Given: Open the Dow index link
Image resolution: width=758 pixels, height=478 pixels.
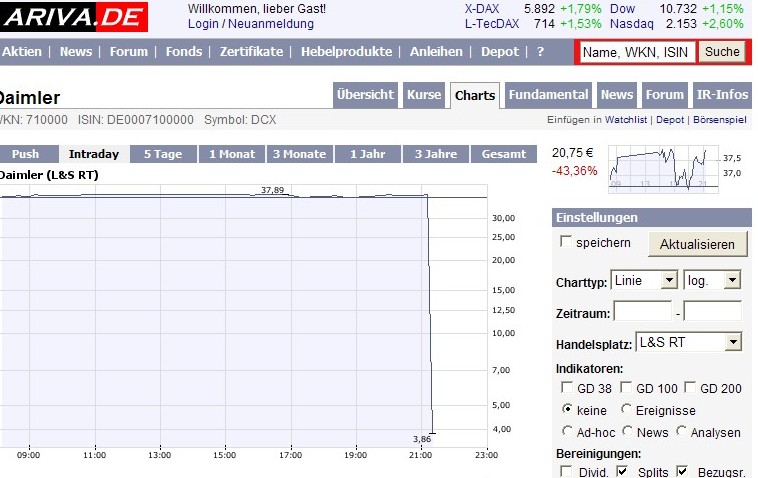Looking at the screenshot, I should (x=622, y=9).
